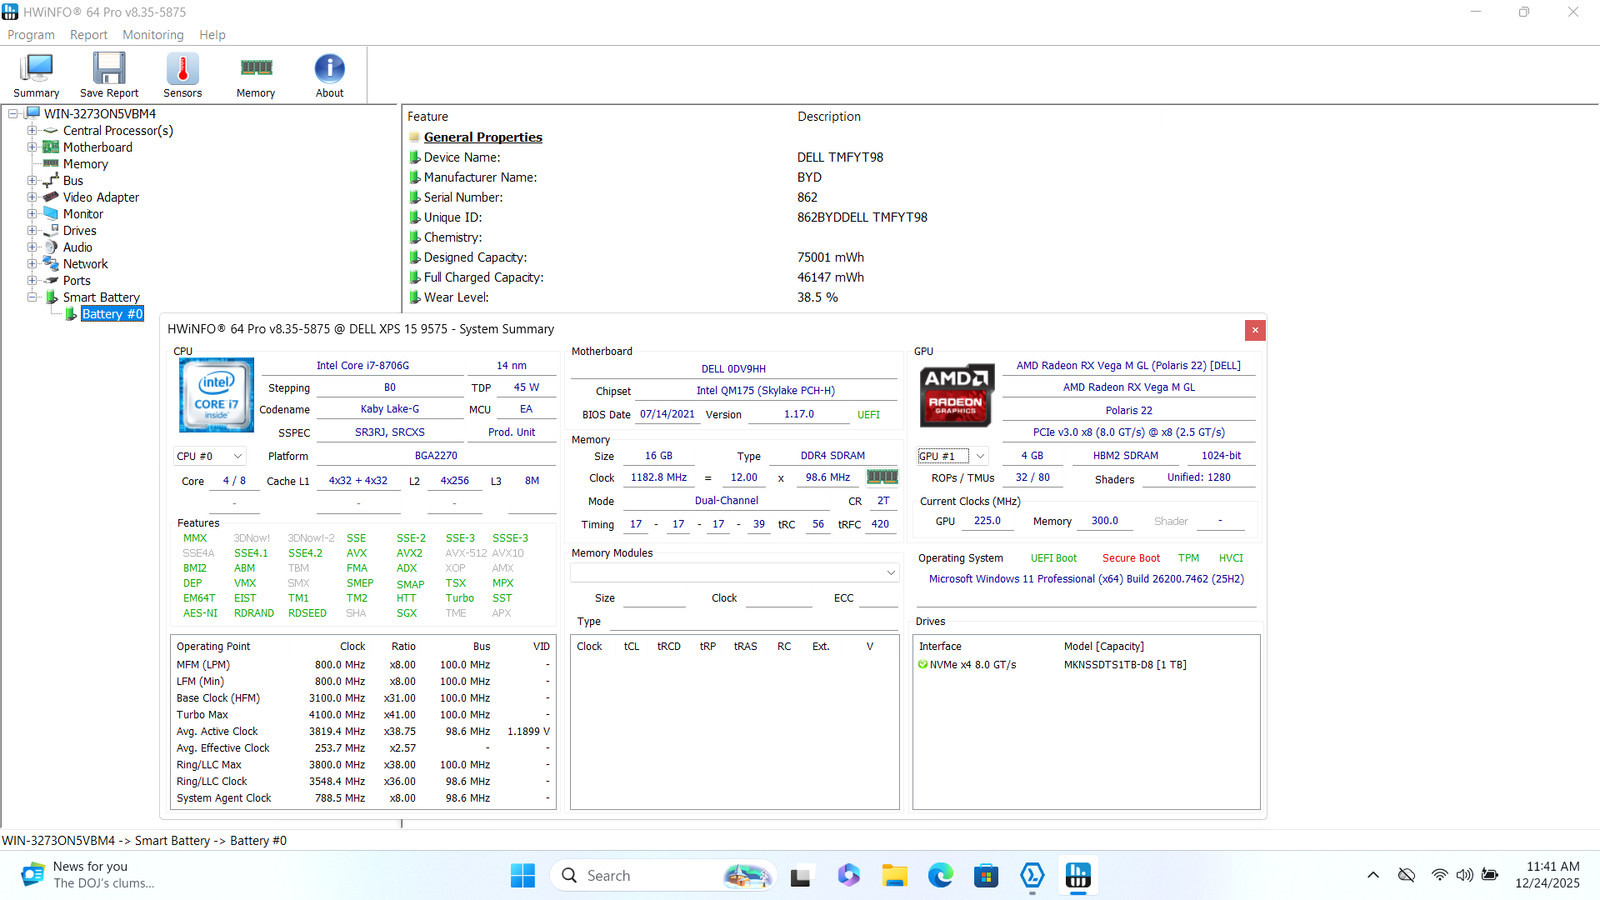Screen dimensions: 1600x900
Task: Select the Video Adapter tree item
Action: [101, 197]
